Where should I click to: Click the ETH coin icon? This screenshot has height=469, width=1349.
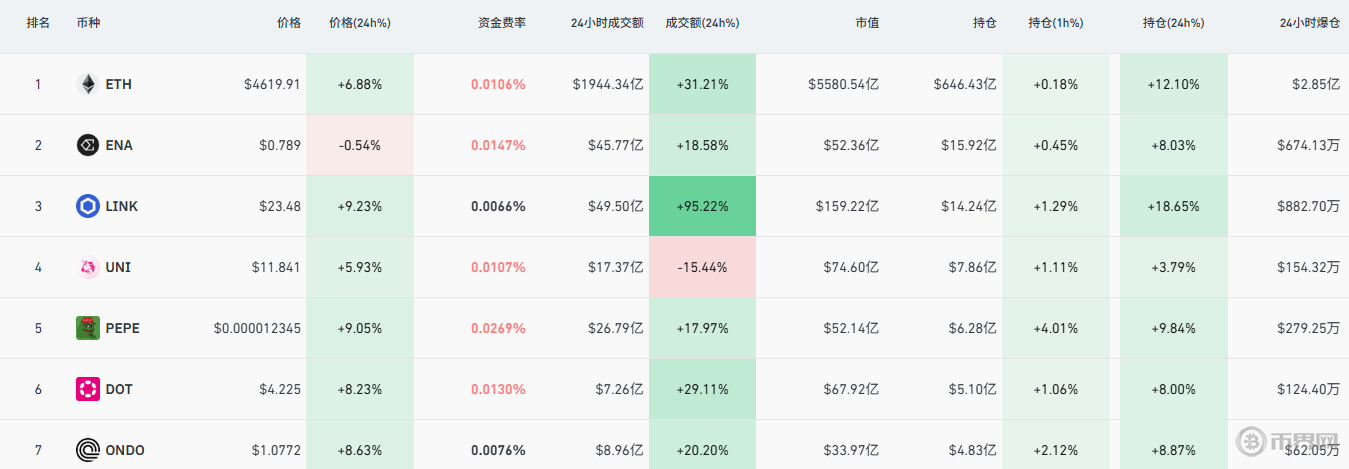coord(87,85)
